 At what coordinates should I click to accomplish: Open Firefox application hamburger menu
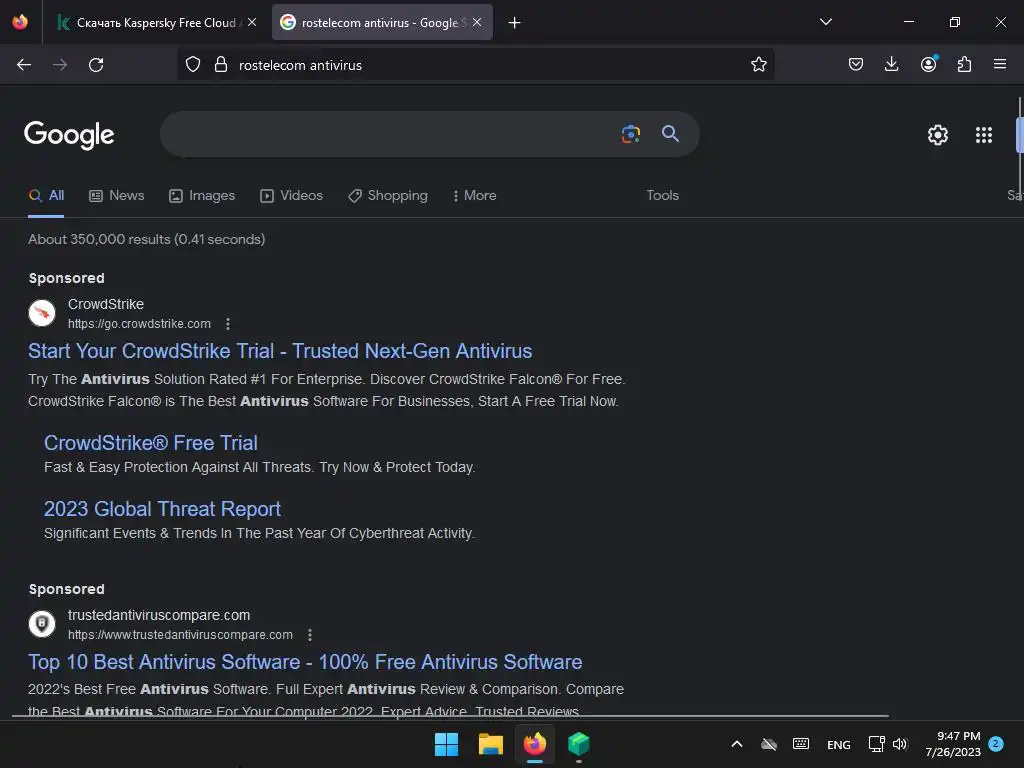click(x=1000, y=65)
